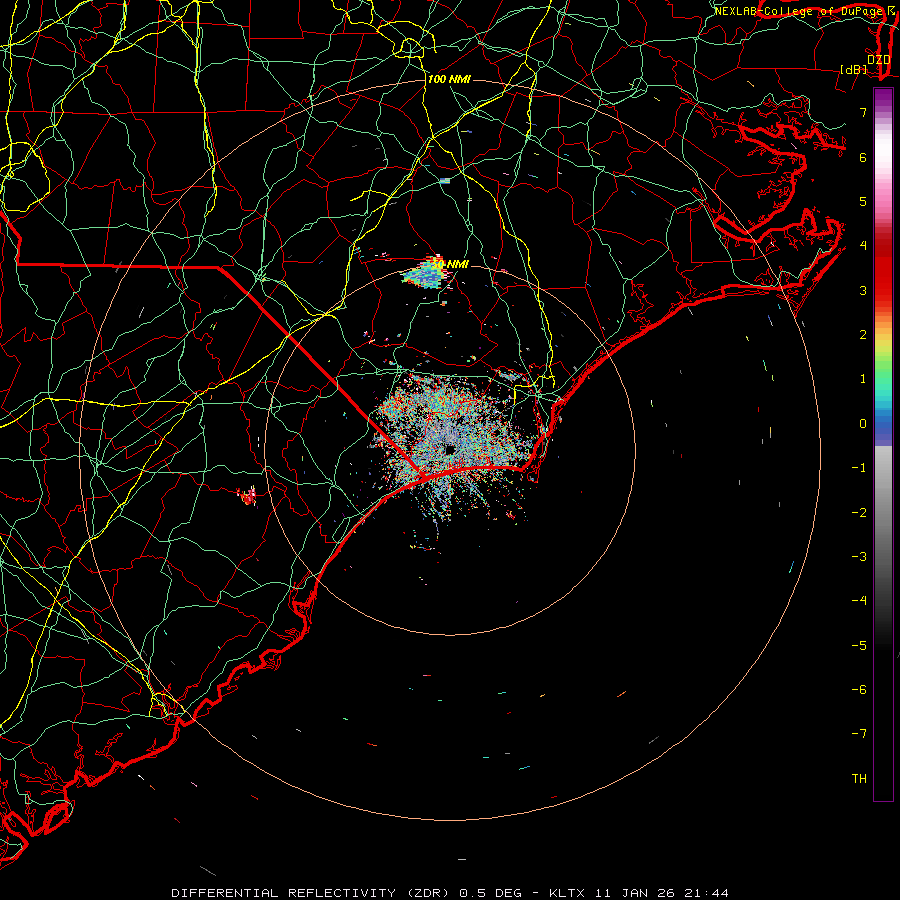Click the 2 value on the color scale
900x900 pixels.
click(863, 335)
